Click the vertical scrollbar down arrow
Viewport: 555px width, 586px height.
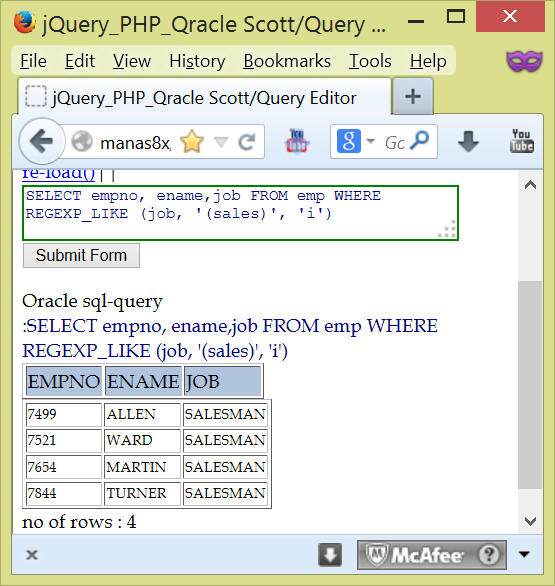530,521
